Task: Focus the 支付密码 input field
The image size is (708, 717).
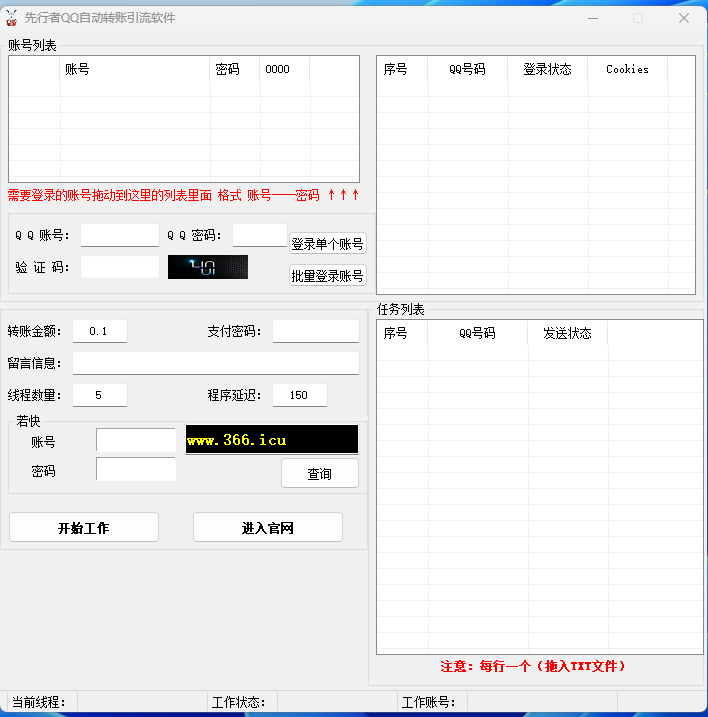Action: point(315,331)
